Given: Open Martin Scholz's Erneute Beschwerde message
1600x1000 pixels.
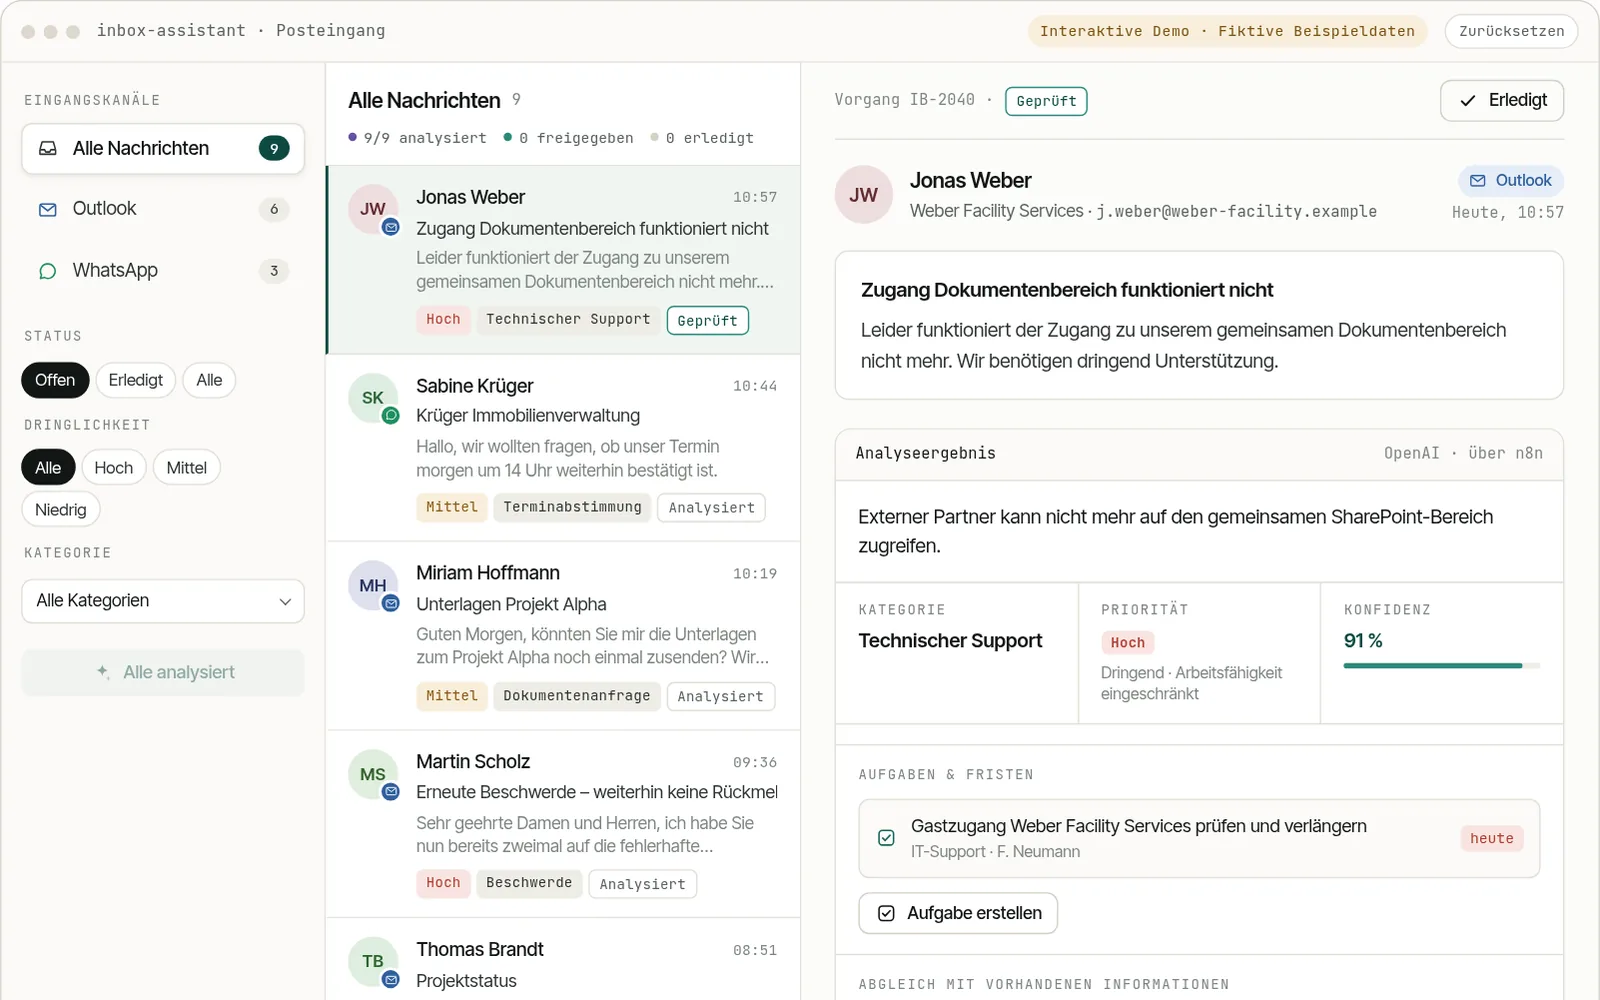Looking at the screenshot, I should [x=564, y=823].
